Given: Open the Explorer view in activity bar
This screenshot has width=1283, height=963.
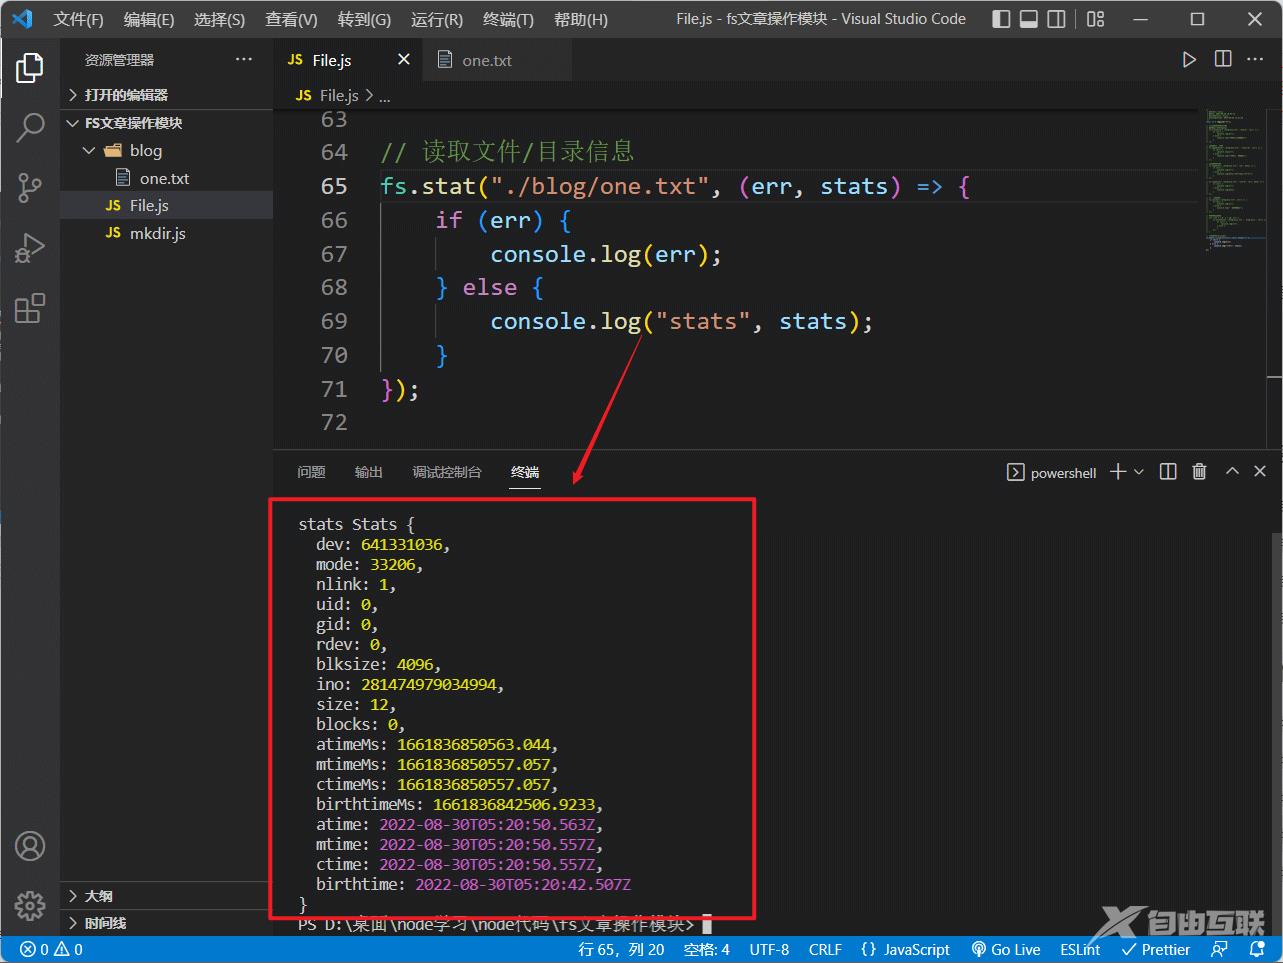Looking at the screenshot, I should point(30,68).
